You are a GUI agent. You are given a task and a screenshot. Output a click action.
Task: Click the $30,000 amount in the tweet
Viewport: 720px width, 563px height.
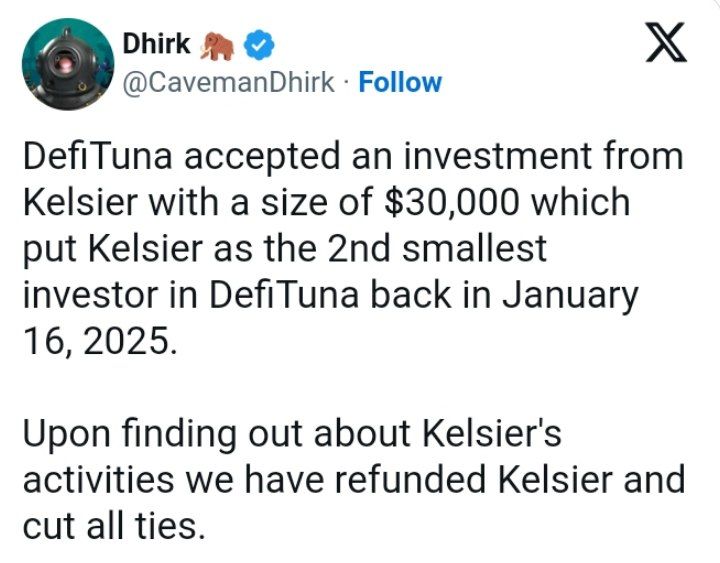(452, 202)
